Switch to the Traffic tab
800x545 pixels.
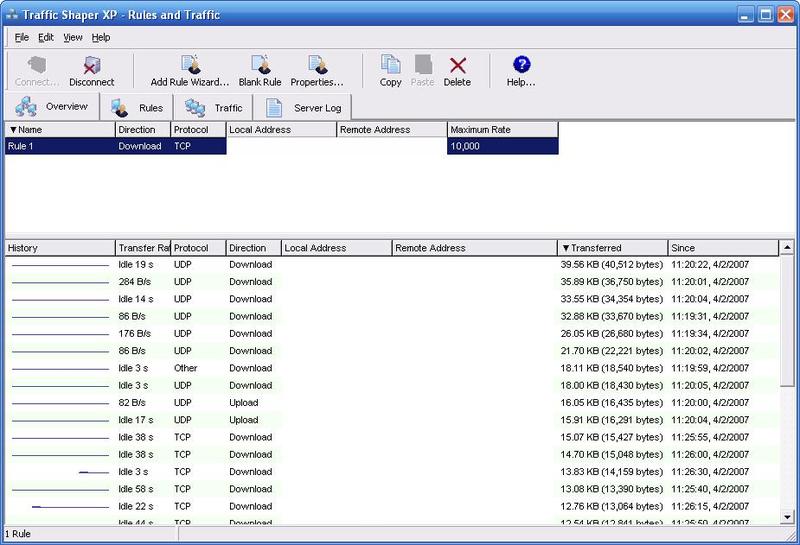(x=213, y=108)
